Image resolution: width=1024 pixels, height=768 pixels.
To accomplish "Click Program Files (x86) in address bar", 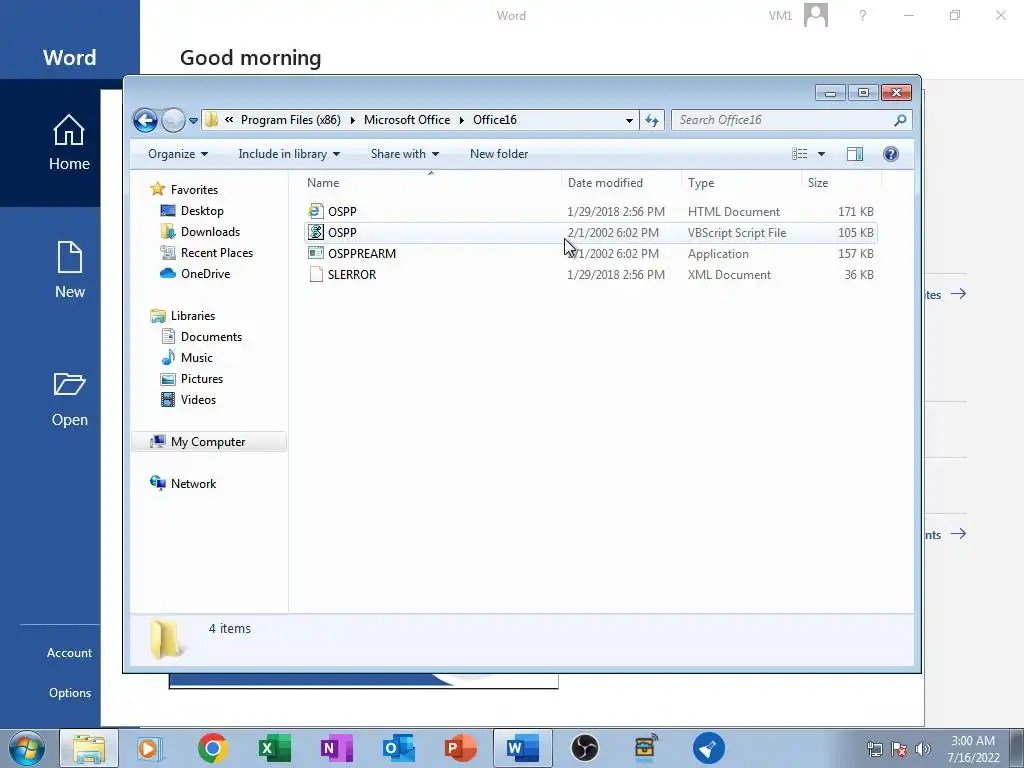I will click(291, 120).
